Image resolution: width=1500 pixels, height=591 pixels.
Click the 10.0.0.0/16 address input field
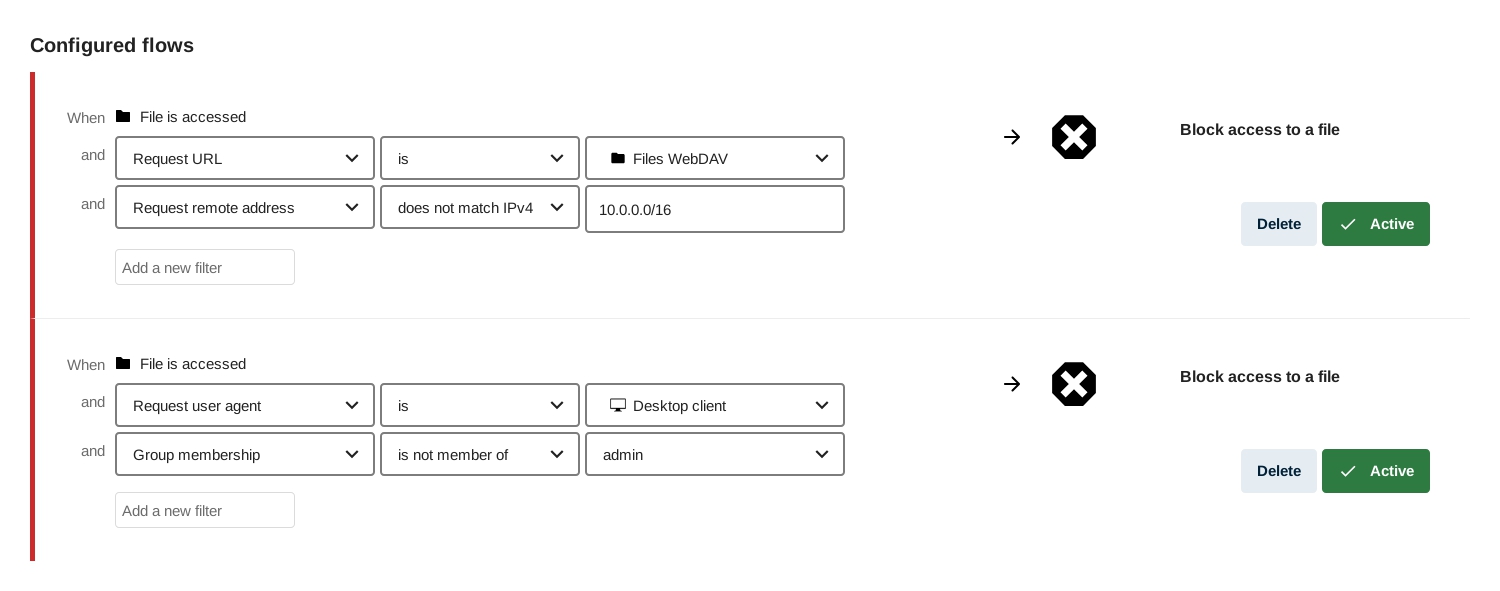point(715,209)
